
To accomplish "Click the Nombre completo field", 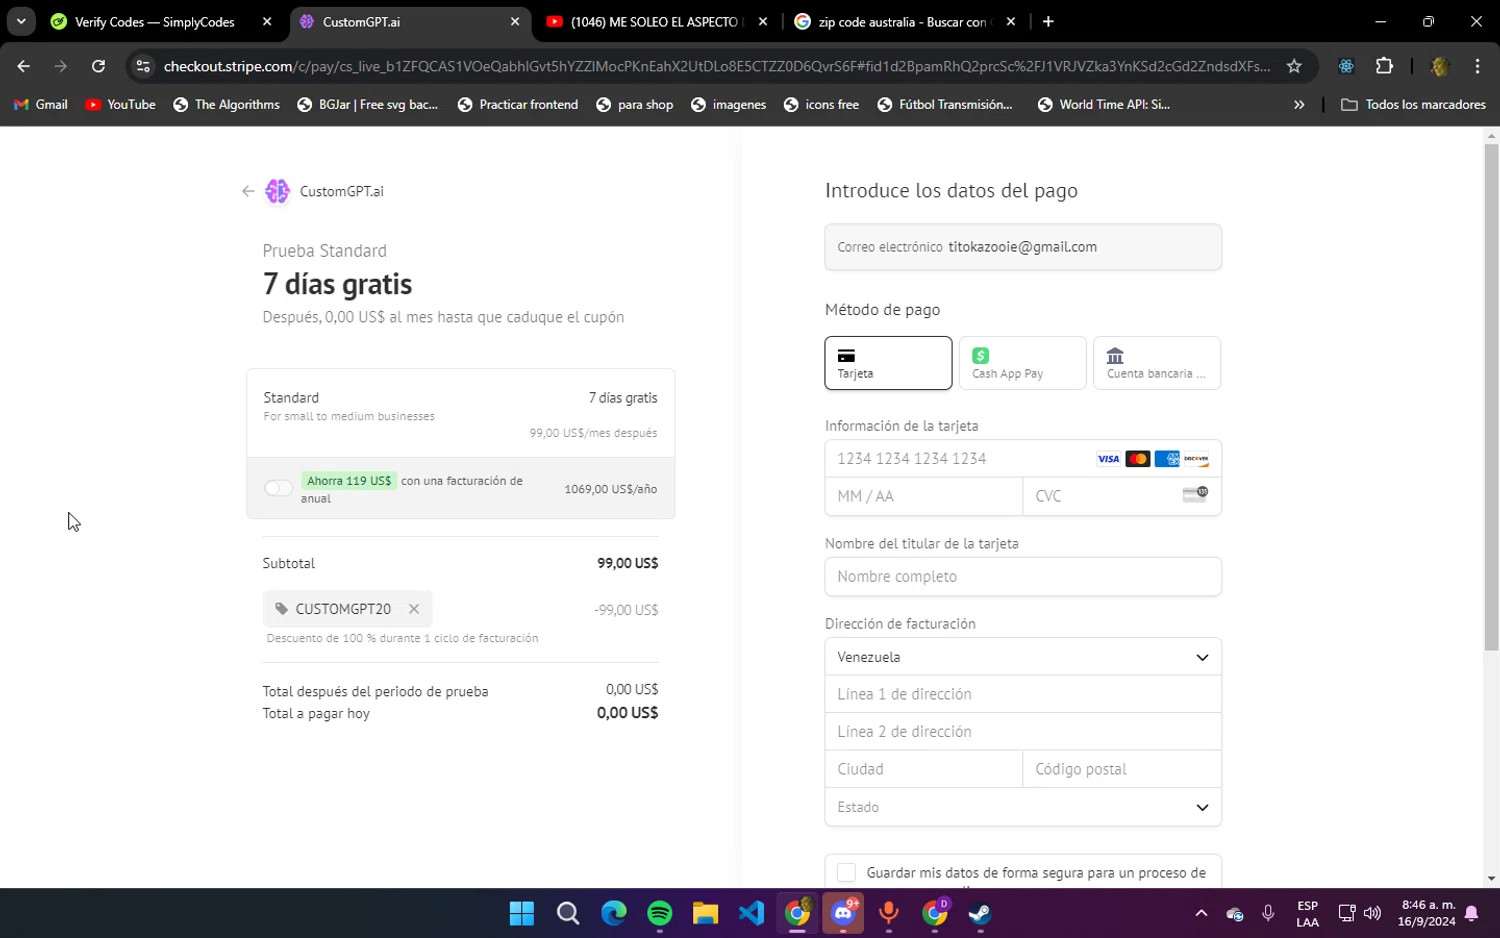I will pos(1023,577).
